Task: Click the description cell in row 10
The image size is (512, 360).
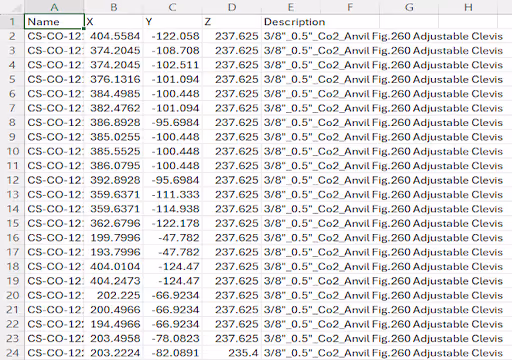Action: tap(383, 151)
